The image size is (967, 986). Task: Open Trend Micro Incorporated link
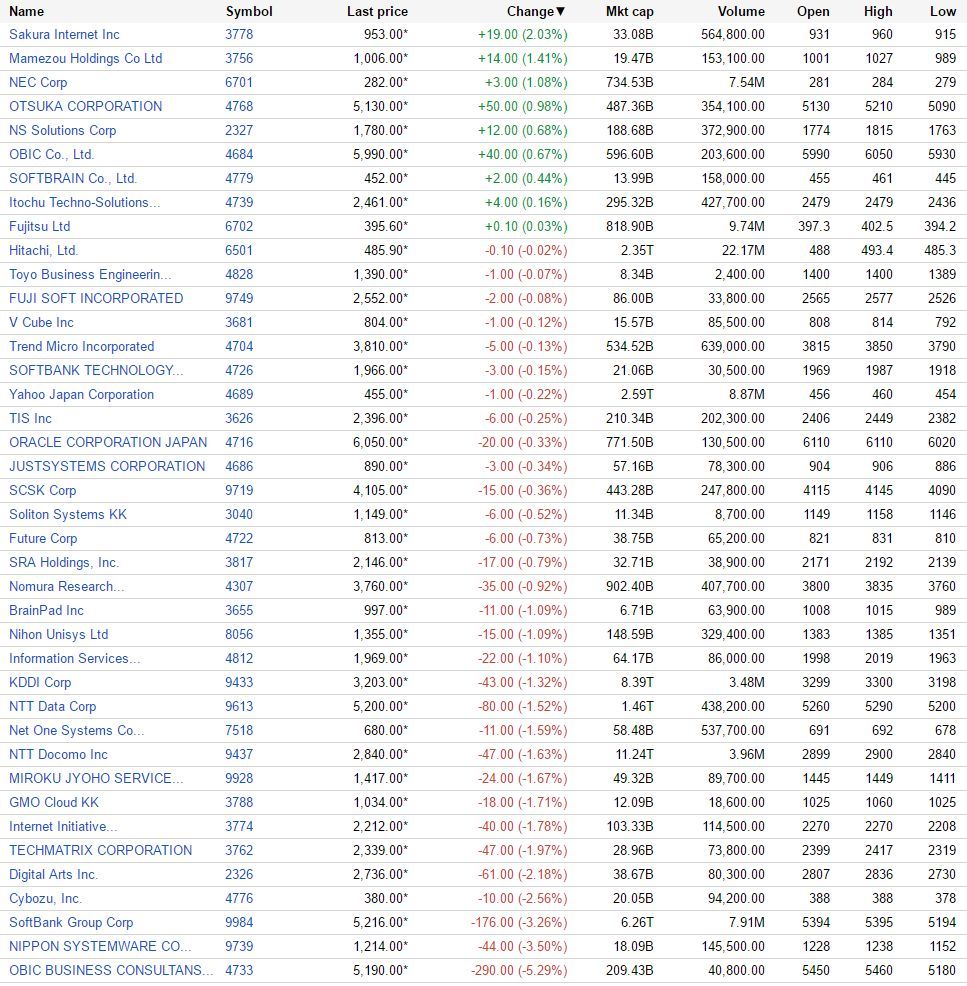click(x=81, y=346)
